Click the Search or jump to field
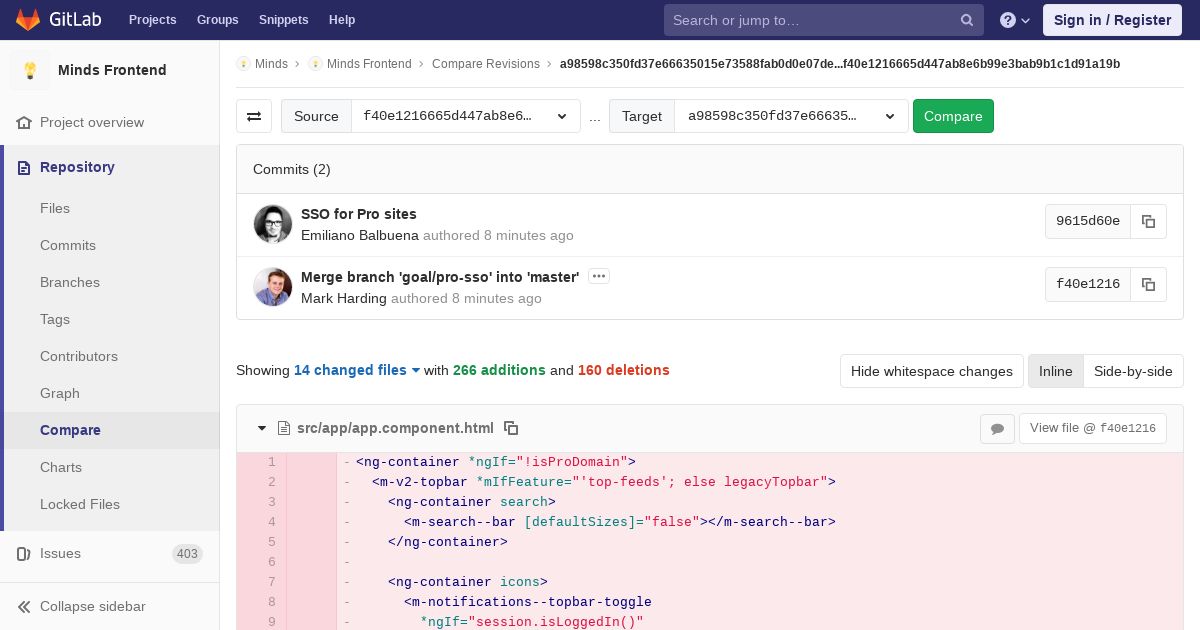Screen dimensions: 1200x630 point(810,20)
